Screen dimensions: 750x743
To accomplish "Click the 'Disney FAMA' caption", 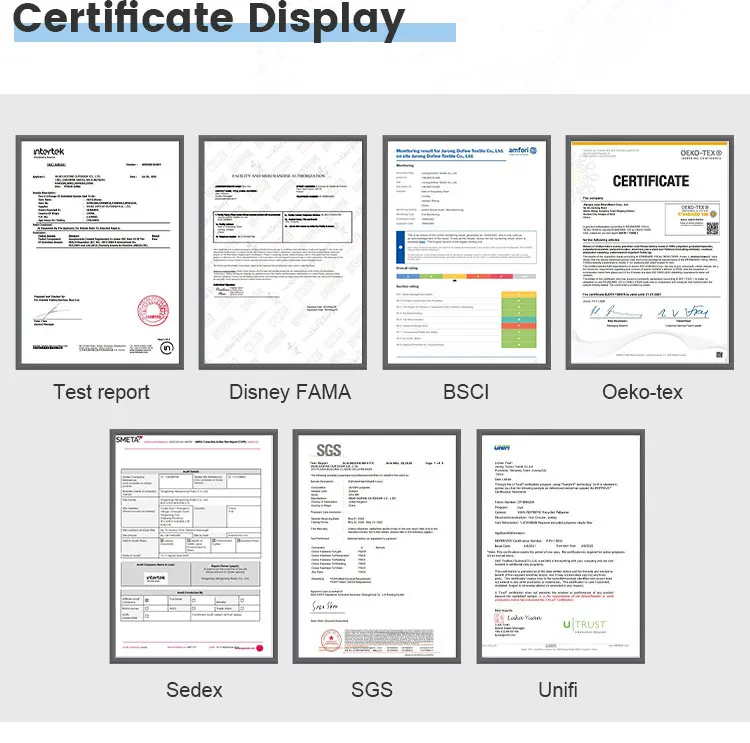I will click(x=290, y=392).
